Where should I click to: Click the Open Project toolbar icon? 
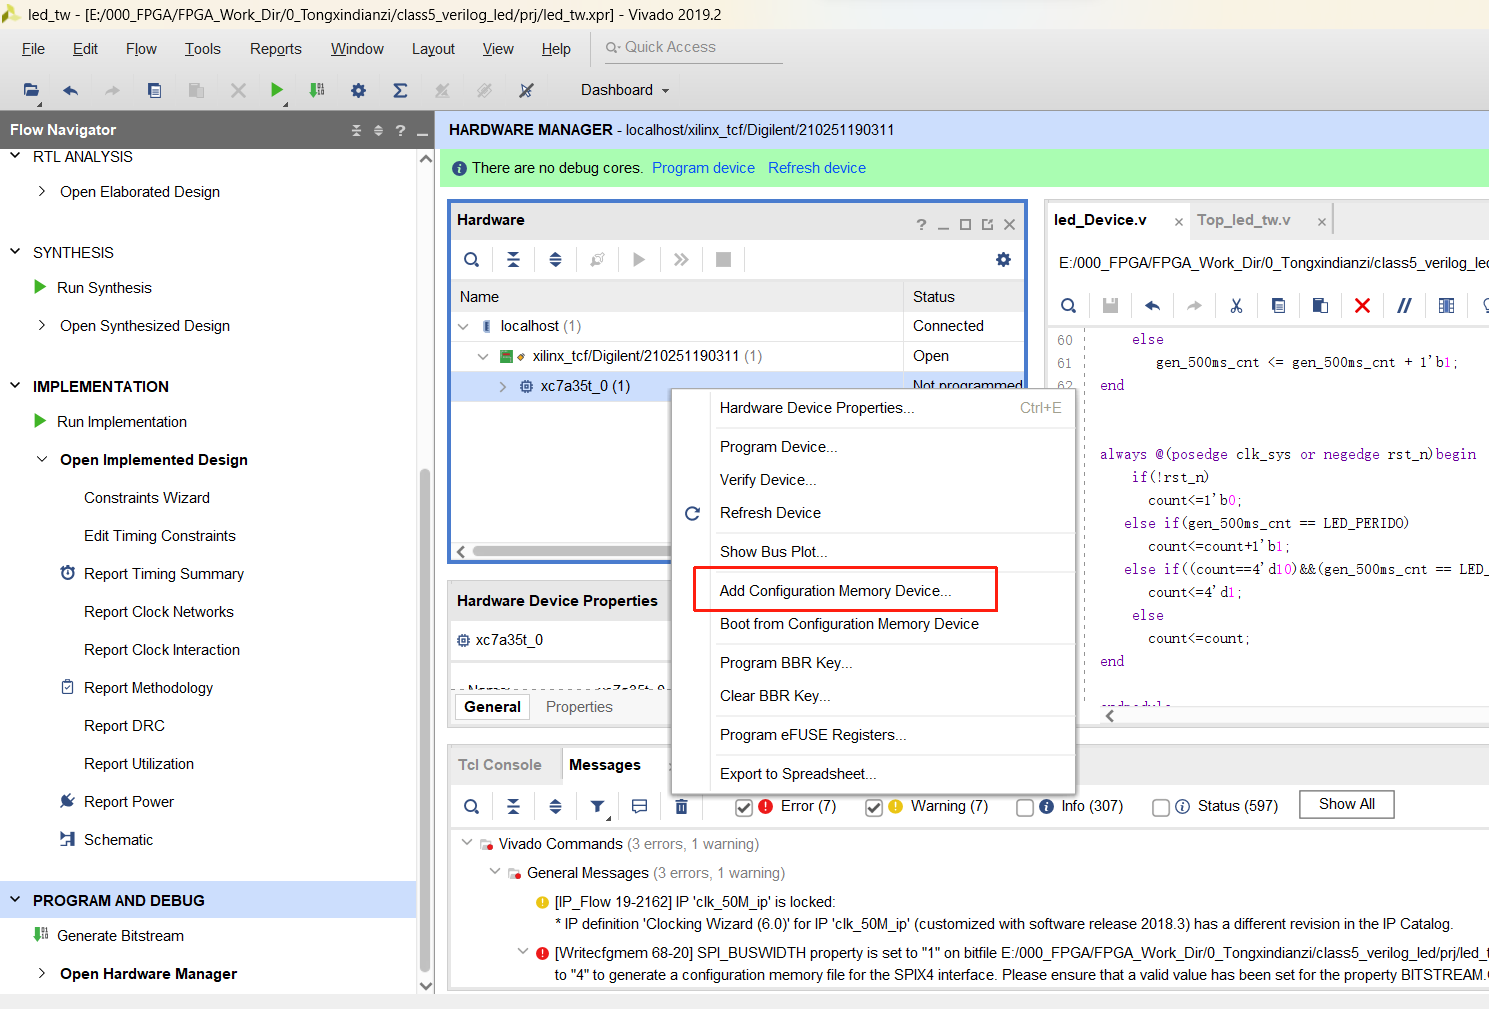pyautogui.click(x=31, y=90)
